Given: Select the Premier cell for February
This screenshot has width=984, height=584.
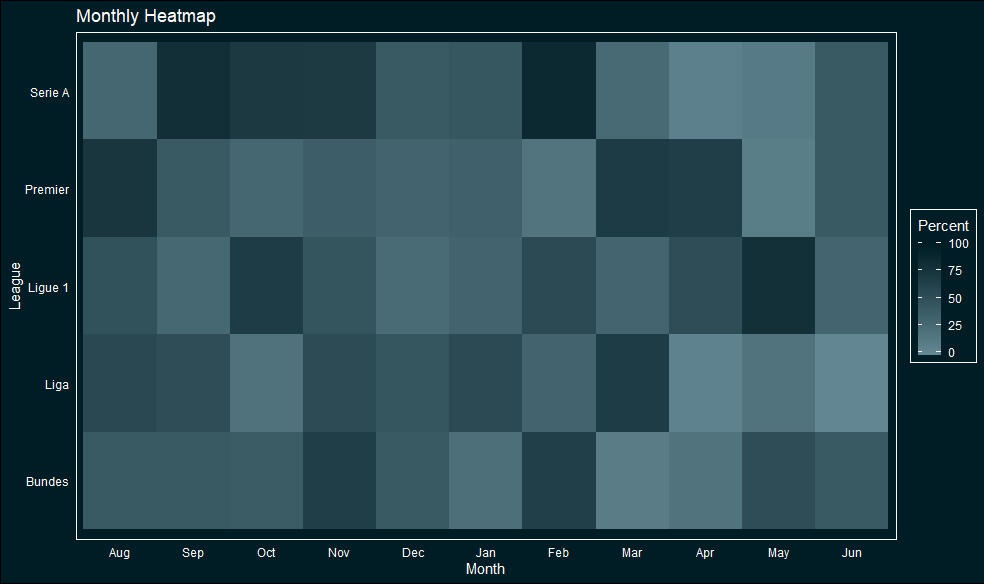Looking at the screenshot, I should tap(558, 188).
